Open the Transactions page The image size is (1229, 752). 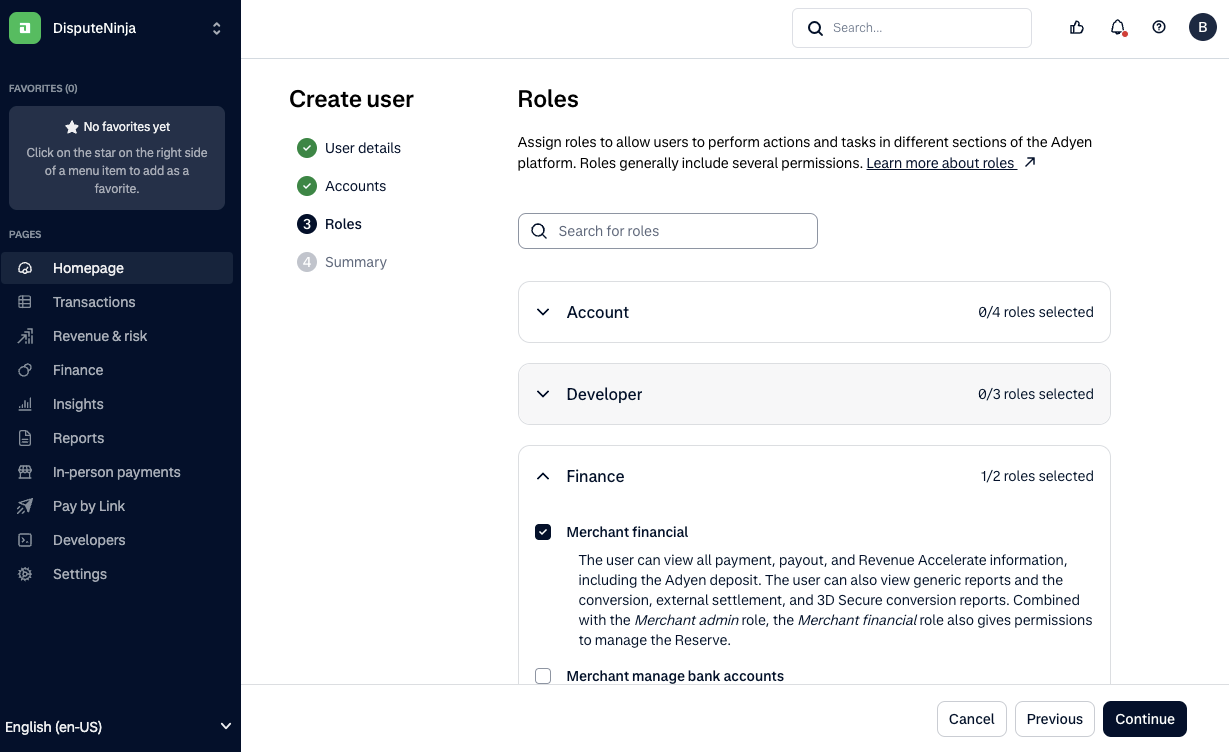tap(117, 302)
